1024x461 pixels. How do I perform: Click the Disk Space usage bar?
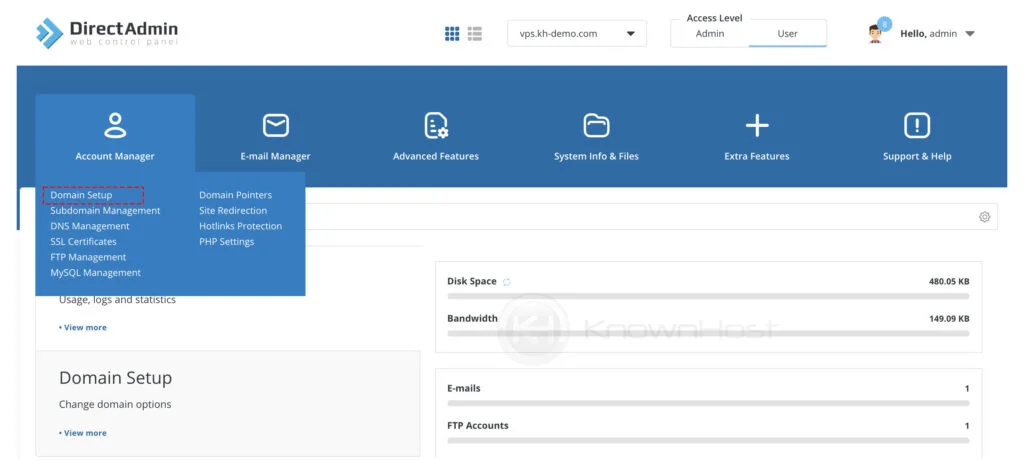(x=708, y=296)
